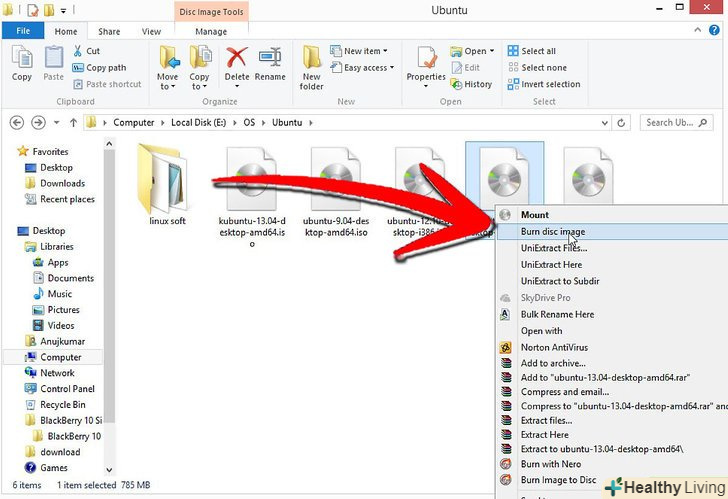Select Computer in the navigation pane
Image resolution: width=728 pixels, height=499 pixels.
click(x=53, y=357)
